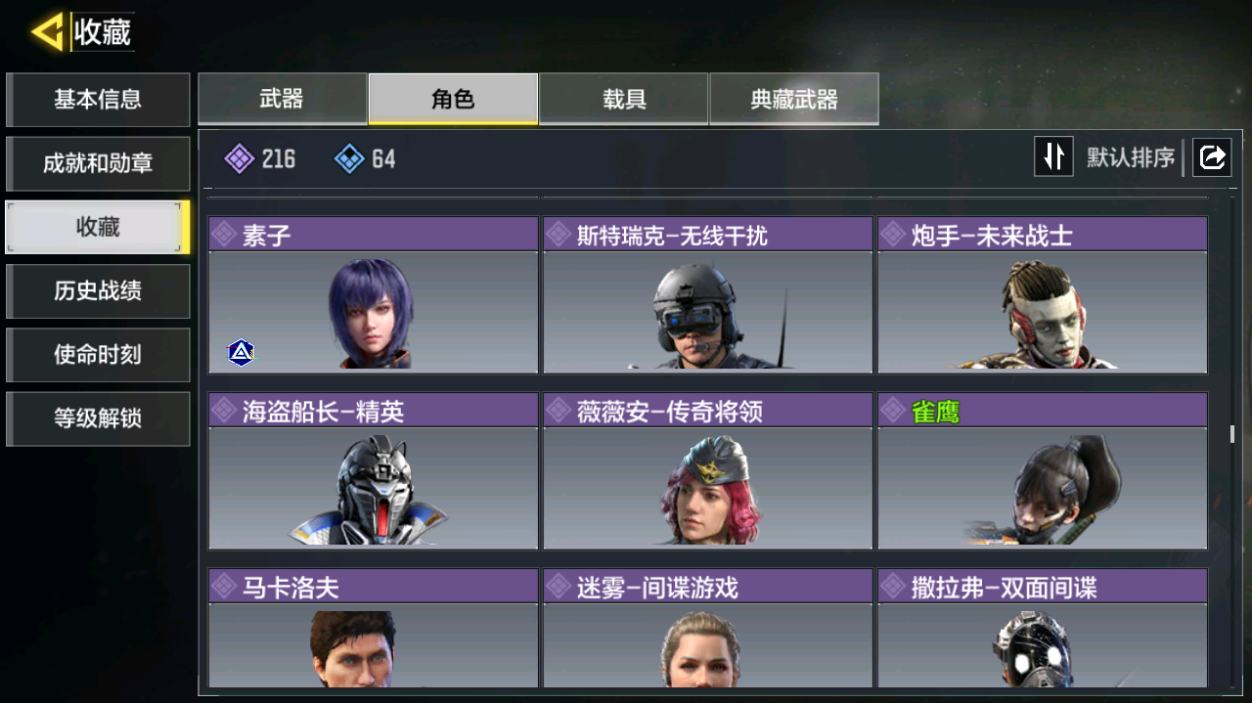This screenshot has height=703, width=1252.
Task: Click the share icon next to the sort label
Action: (1212, 158)
